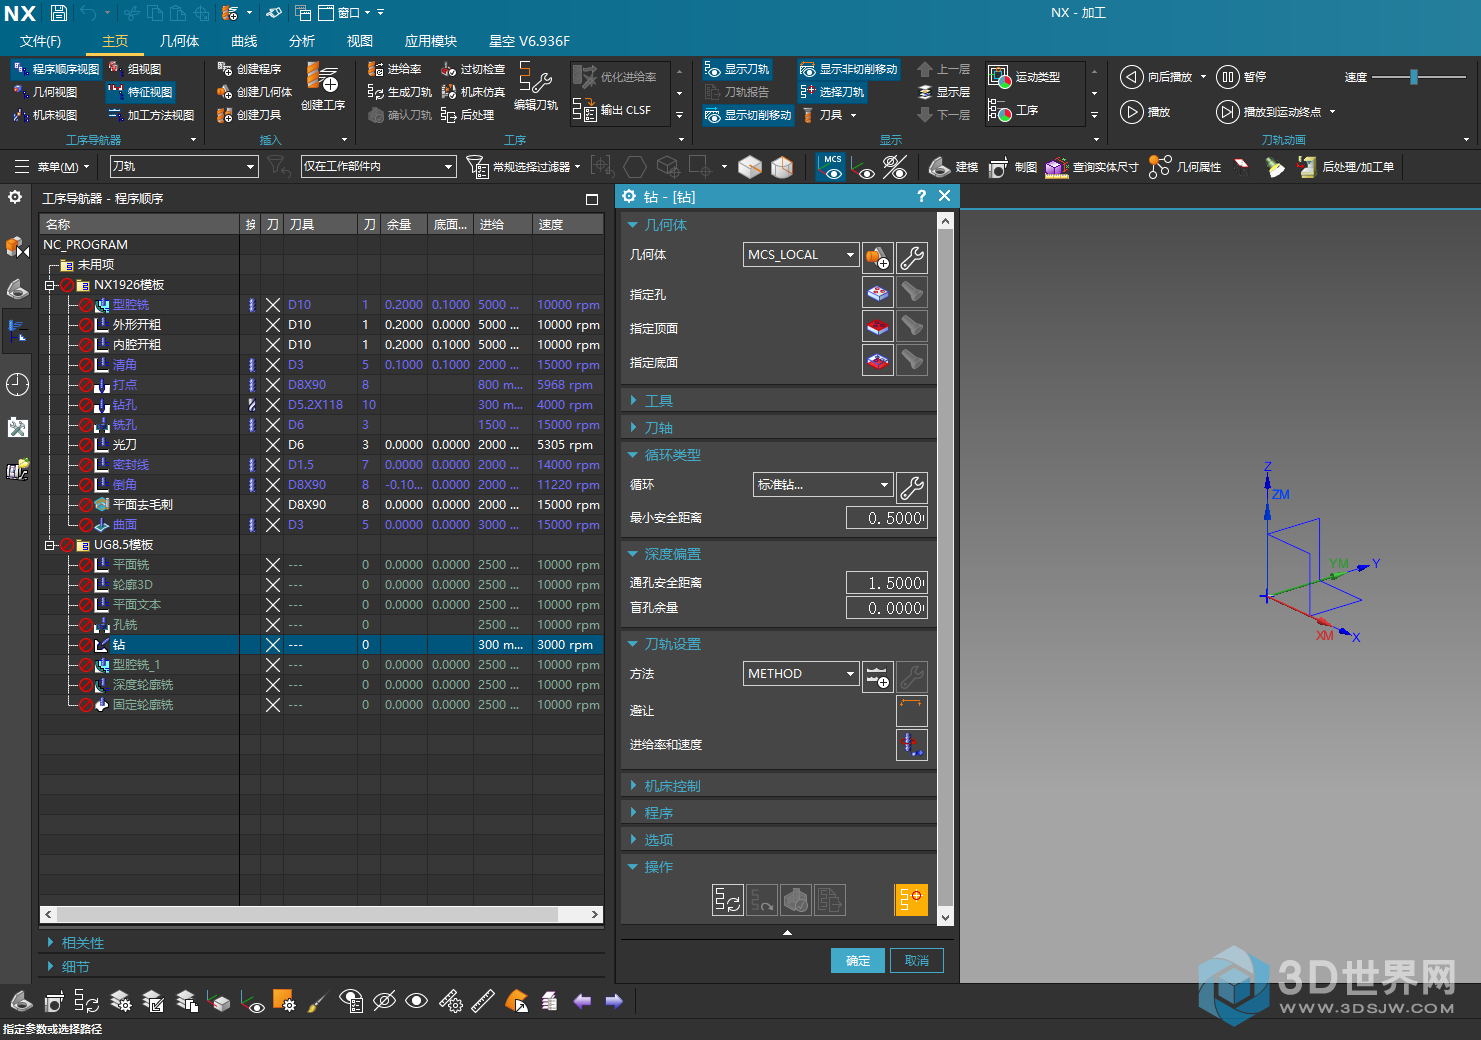1481x1040 pixels.
Task: Click the MCS display icon in the toolbar
Action: point(832,167)
